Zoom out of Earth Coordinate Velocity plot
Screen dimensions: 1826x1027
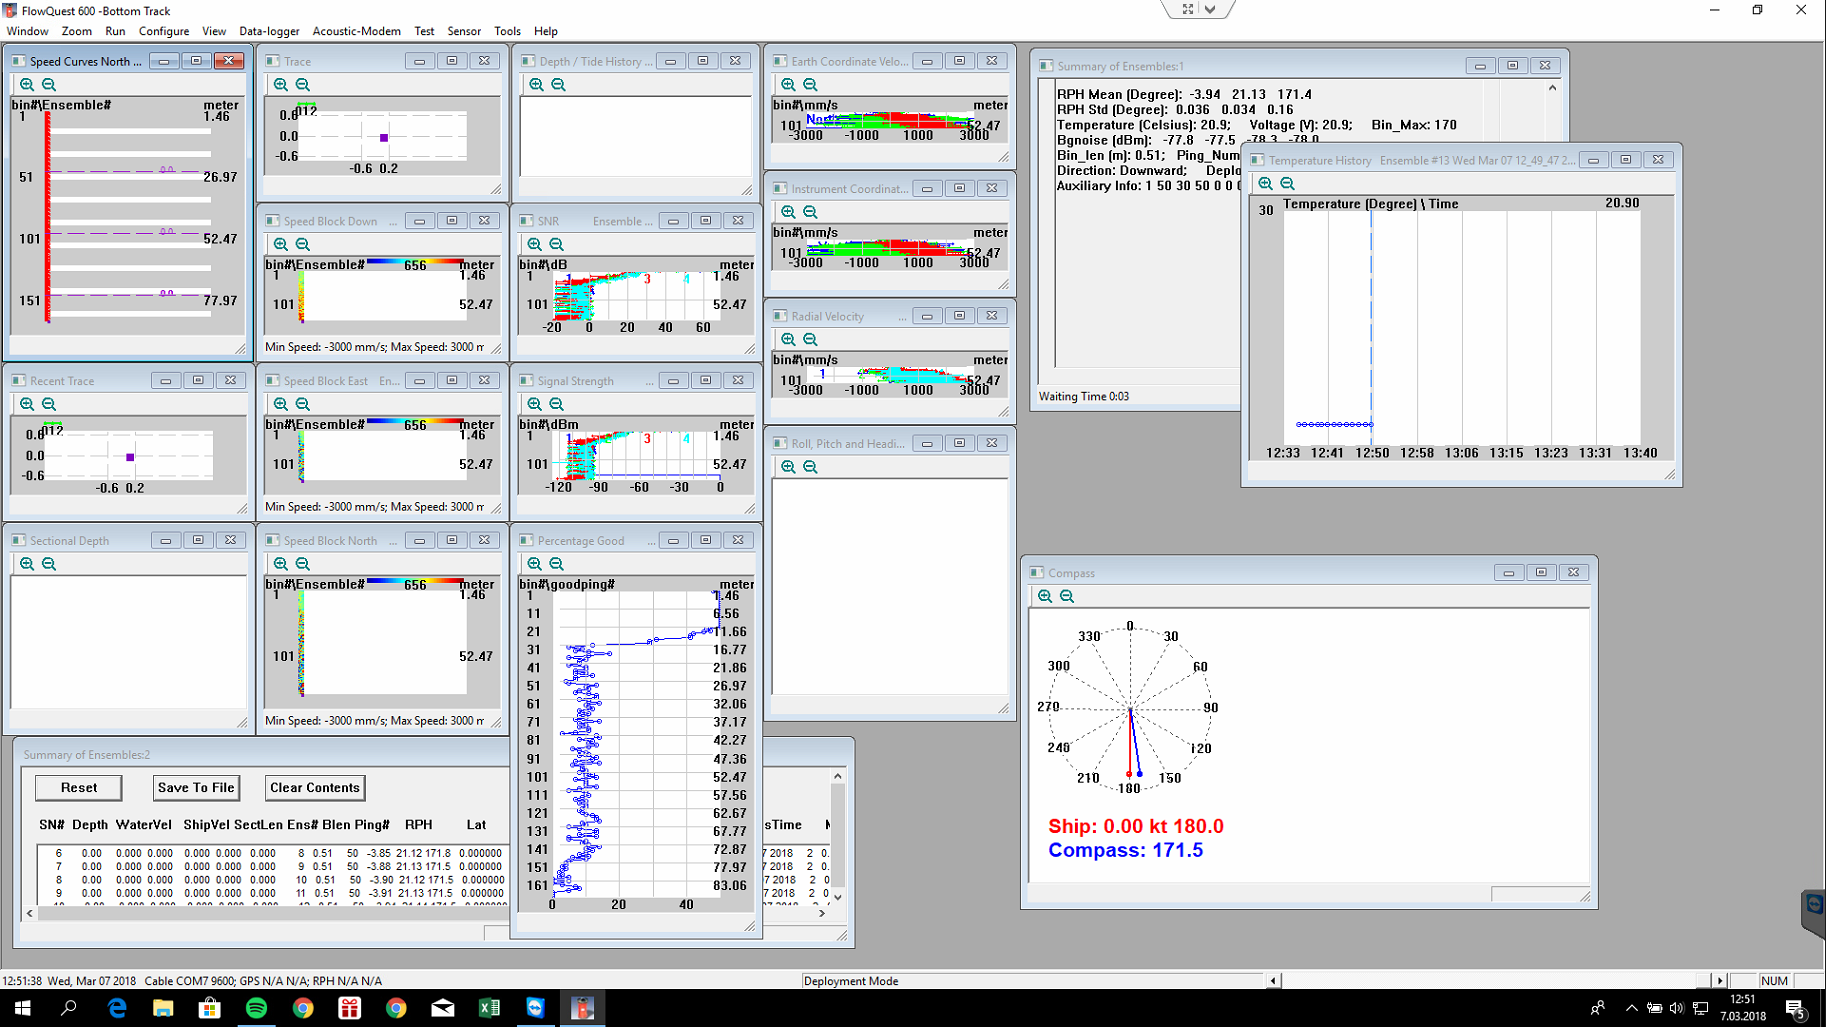pyautogui.click(x=811, y=85)
